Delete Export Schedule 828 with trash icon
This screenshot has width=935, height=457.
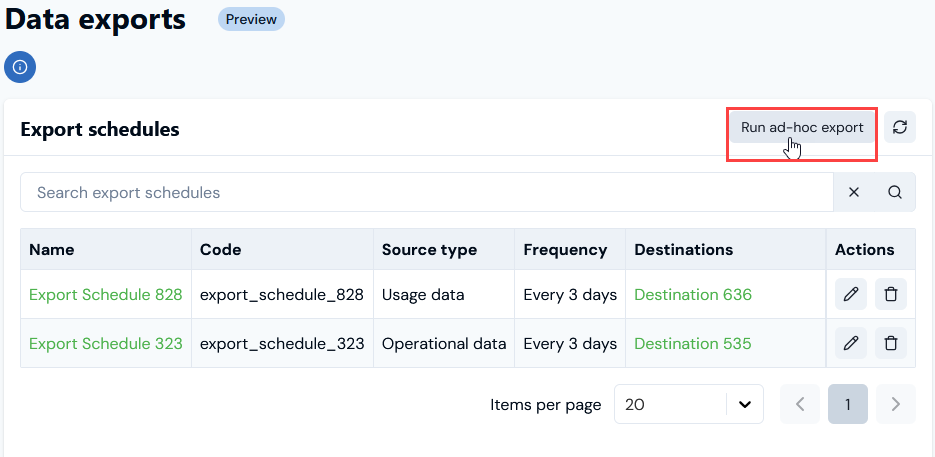click(x=891, y=294)
